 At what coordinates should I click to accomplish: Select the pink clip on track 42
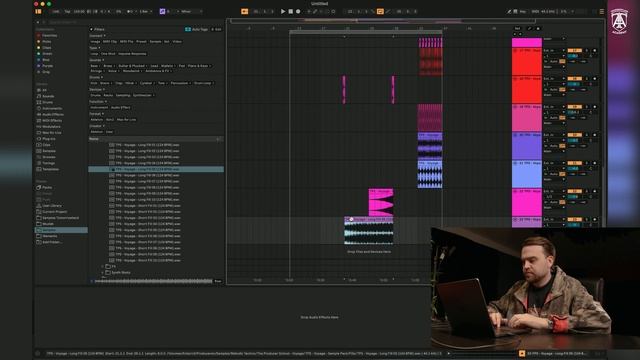(381, 202)
